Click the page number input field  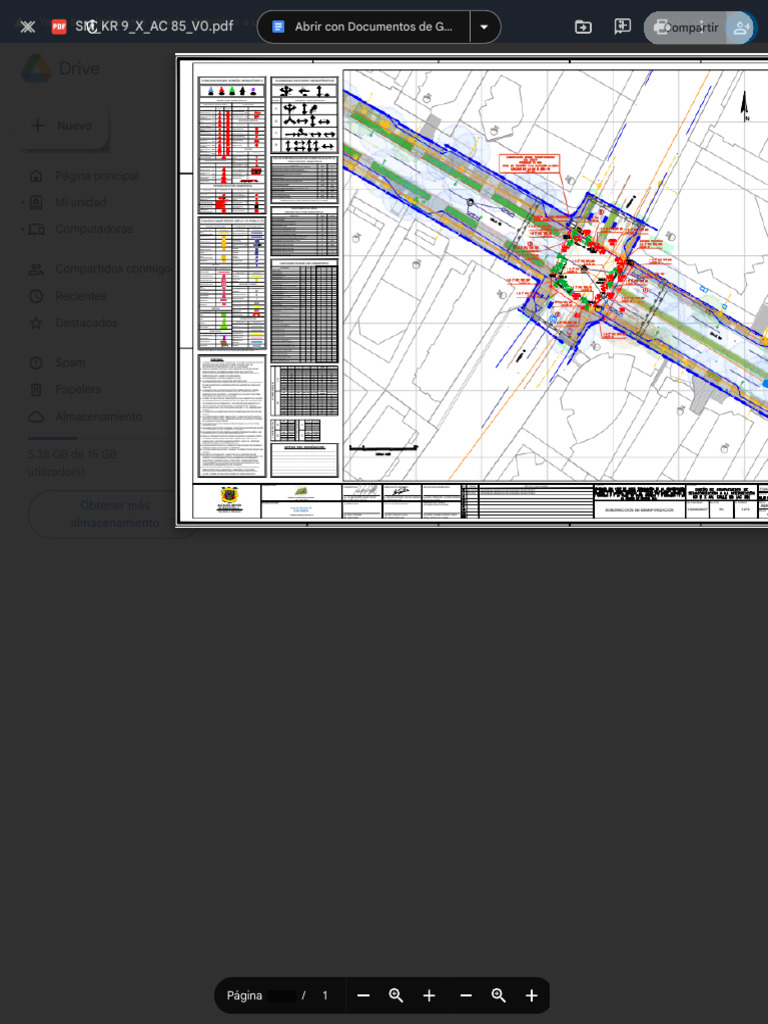[x=281, y=995]
